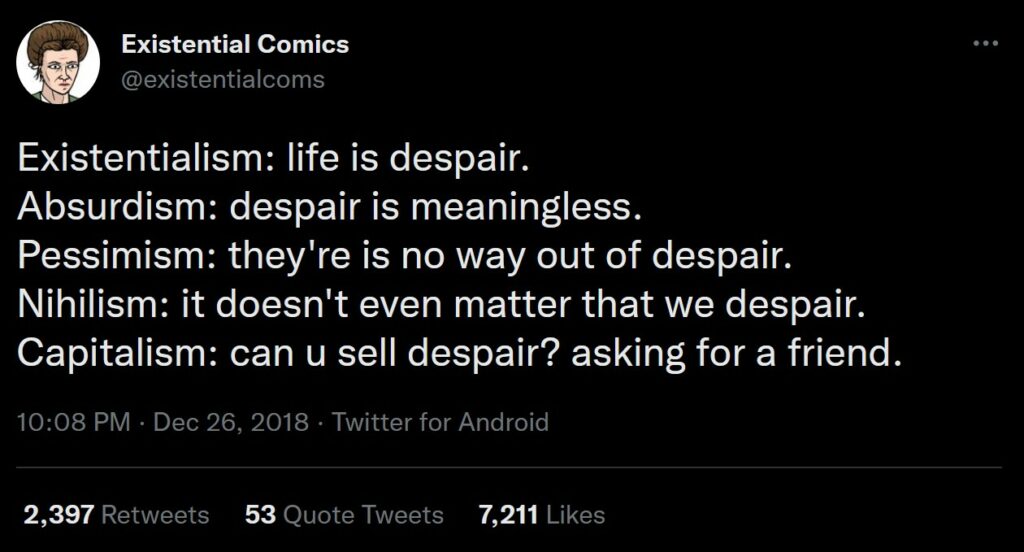Click the word Retweets label
Image resolution: width=1024 pixels, height=552 pixels.
(155, 515)
